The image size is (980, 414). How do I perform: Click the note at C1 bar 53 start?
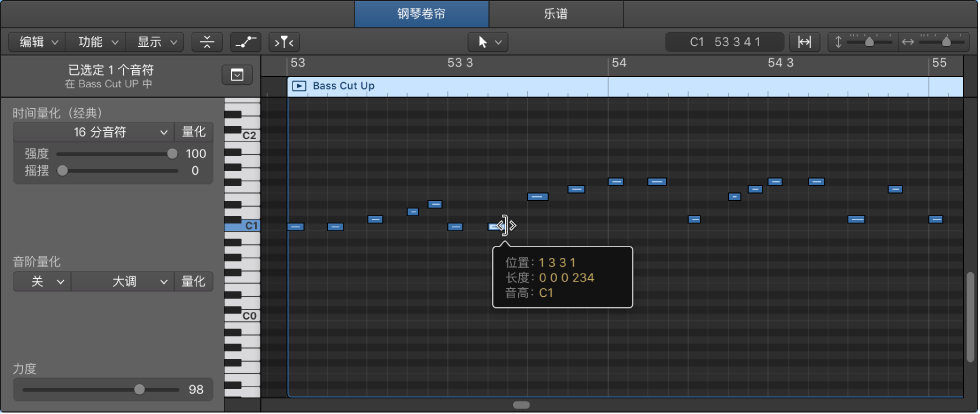click(x=296, y=226)
